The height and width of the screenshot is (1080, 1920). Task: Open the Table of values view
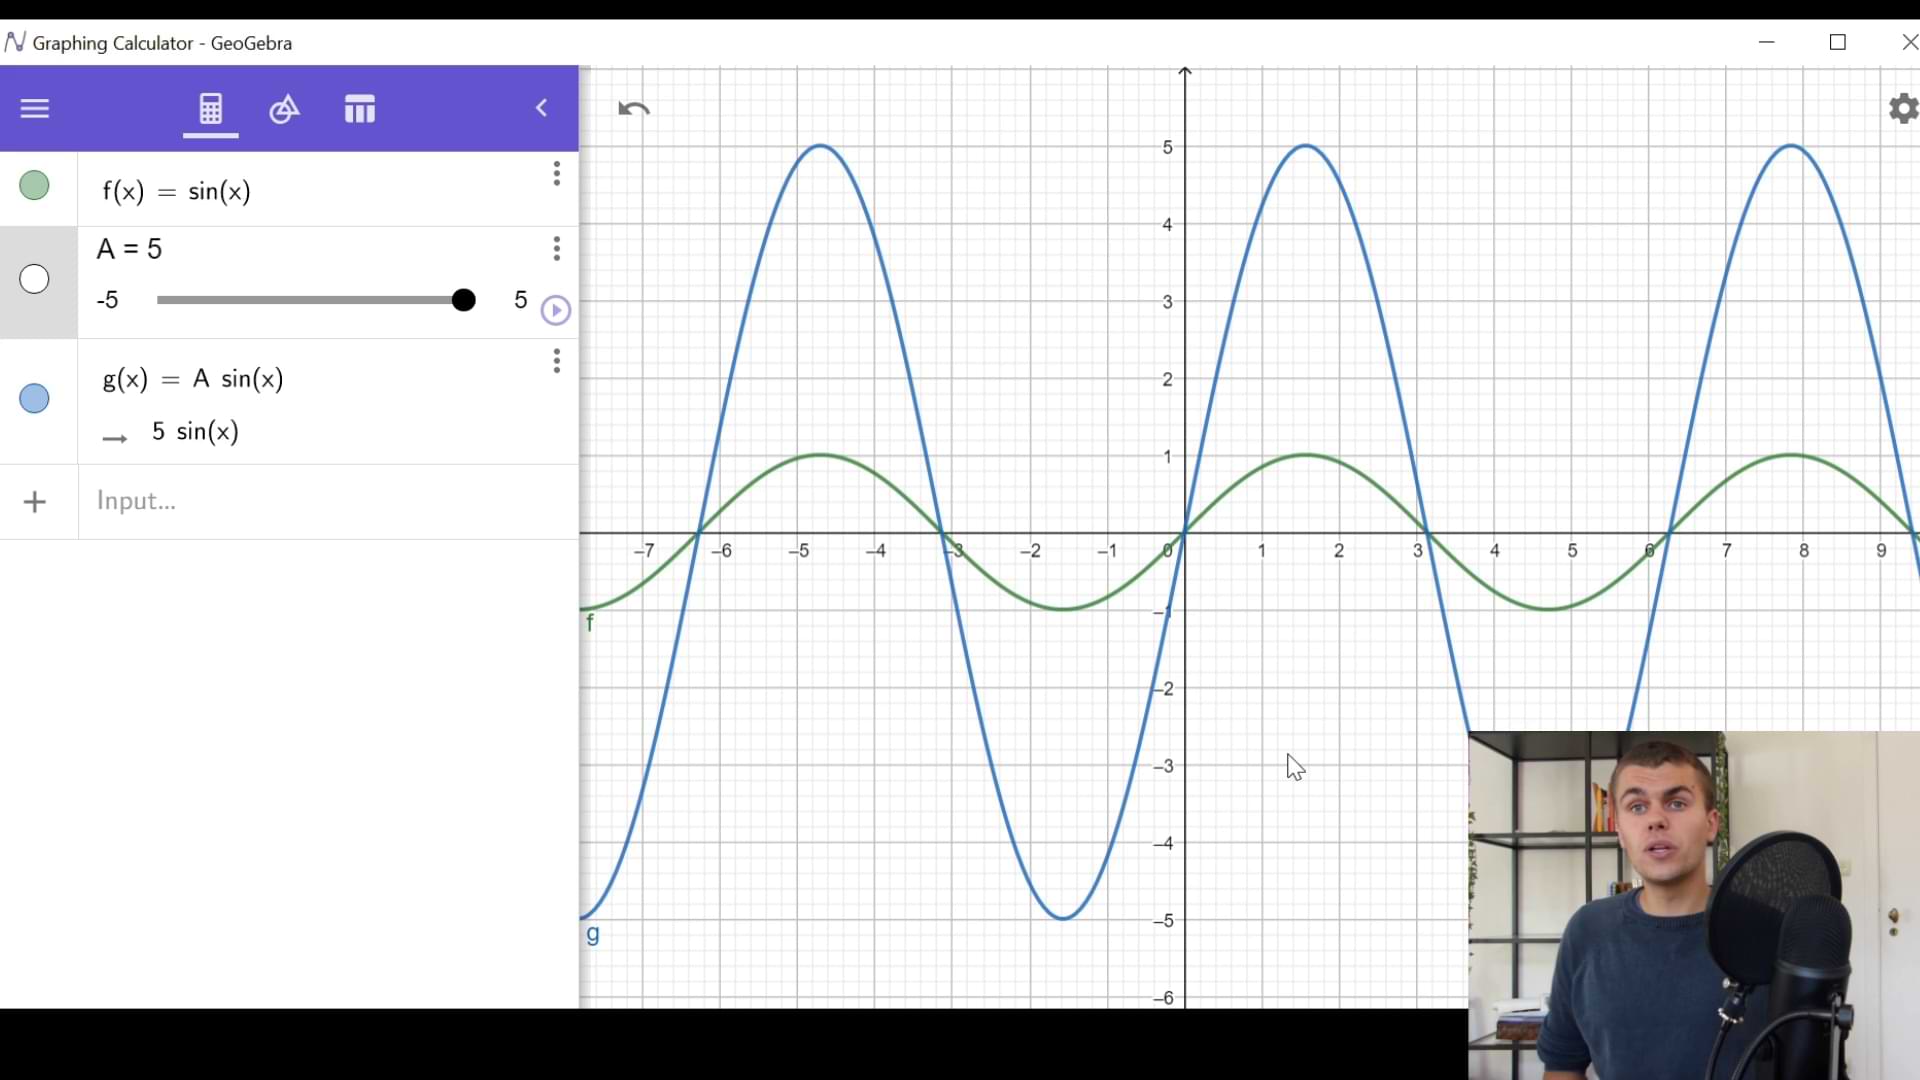pos(360,109)
